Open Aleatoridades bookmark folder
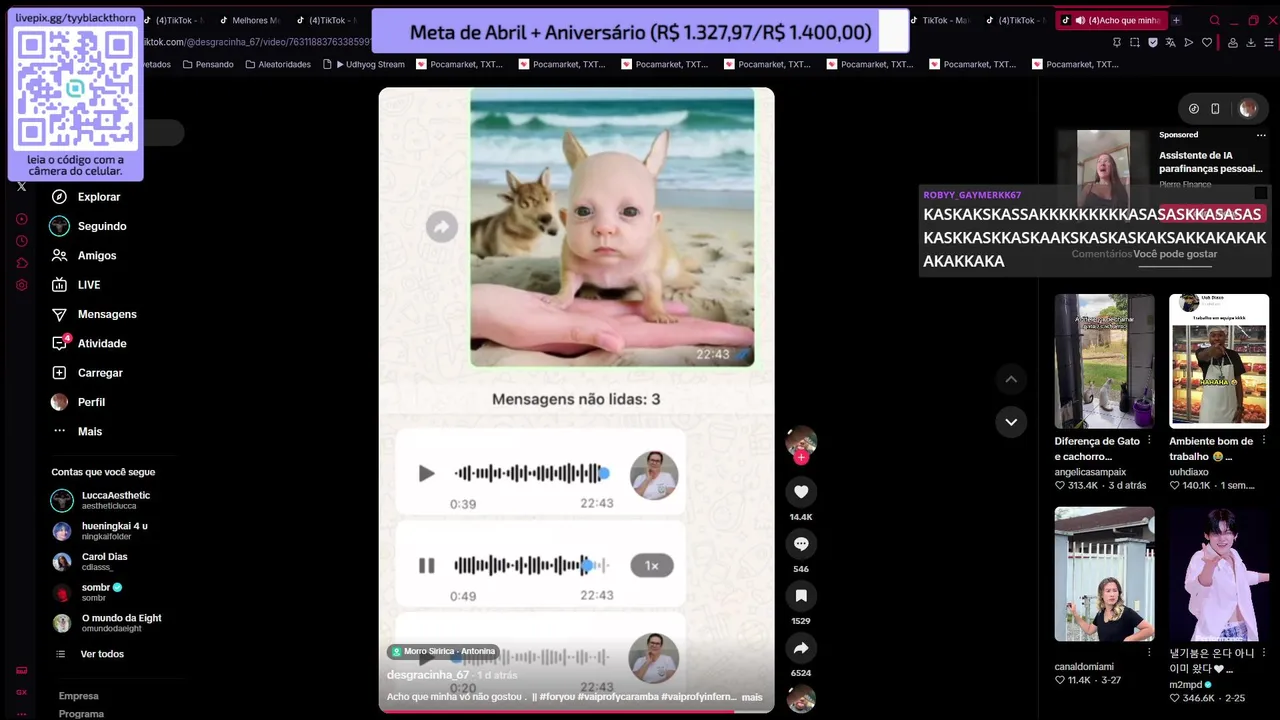Image resolution: width=1280 pixels, height=720 pixels. click(278, 64)
